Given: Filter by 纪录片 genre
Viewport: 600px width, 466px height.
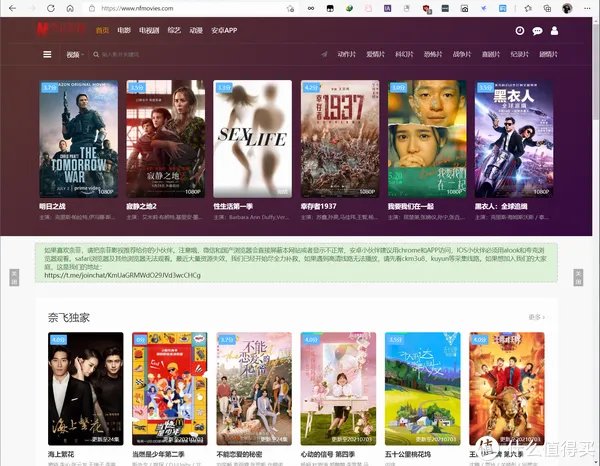Looking at the screenshot, I should click(x=519, y=54).
